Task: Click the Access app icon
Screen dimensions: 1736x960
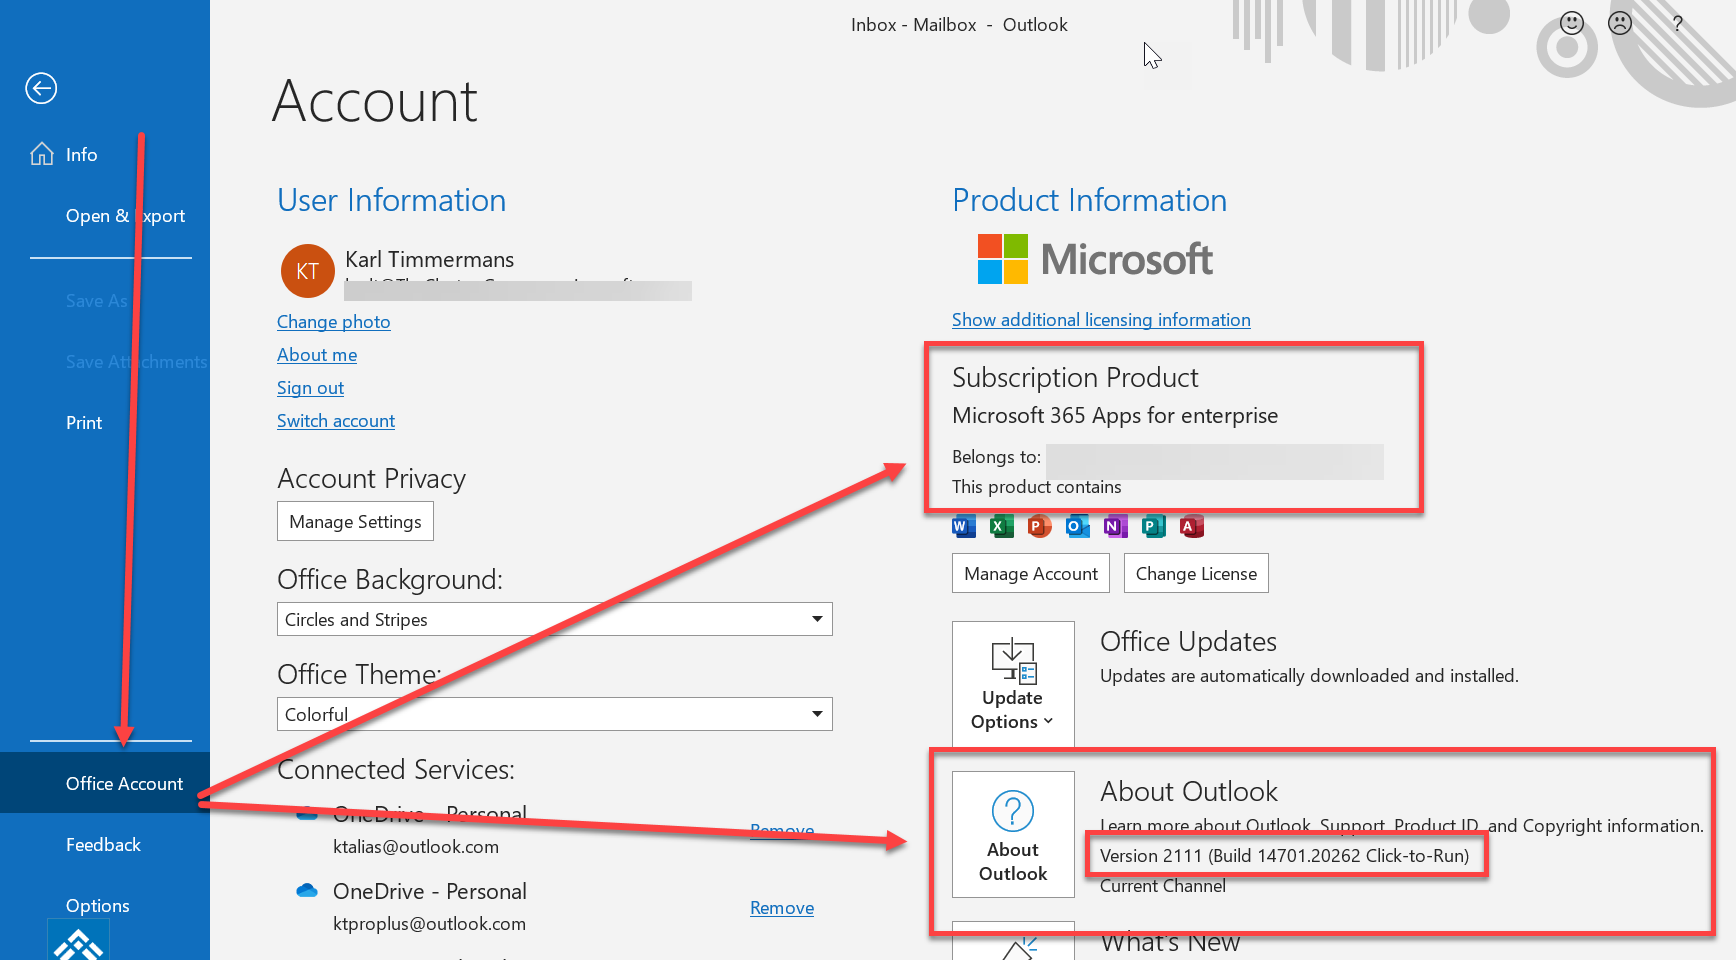Action: click(x=1191, y=526)
